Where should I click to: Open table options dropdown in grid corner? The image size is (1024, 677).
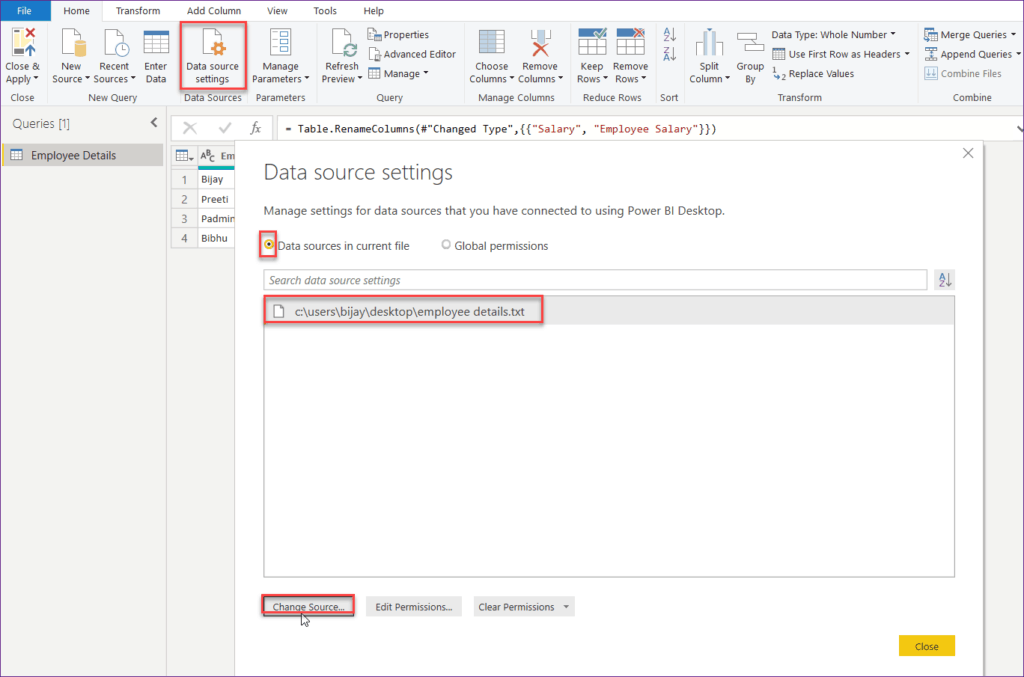184,155
